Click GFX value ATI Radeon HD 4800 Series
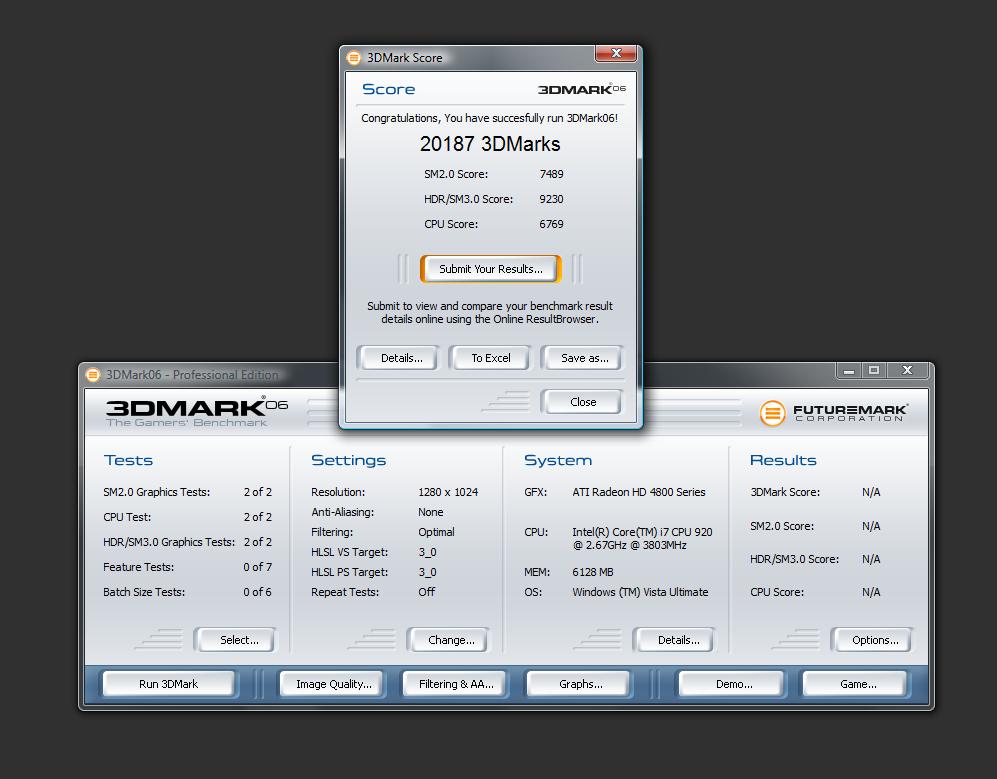This screenshot has width=997, height=779. click(x=638, y=492)
